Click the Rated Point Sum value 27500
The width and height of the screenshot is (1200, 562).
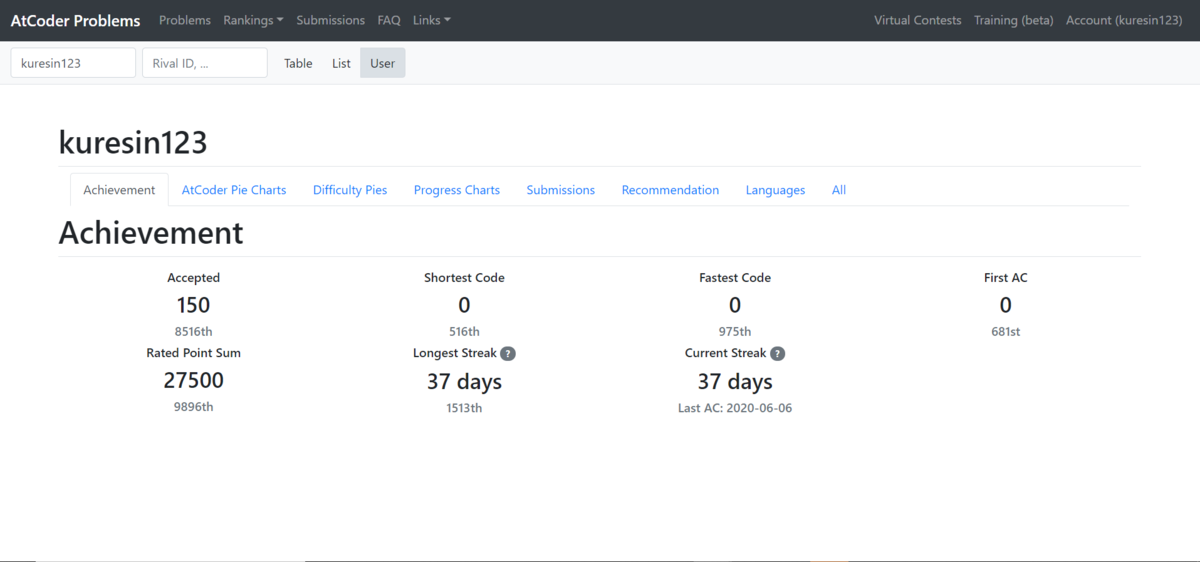[x=194, y=380]
